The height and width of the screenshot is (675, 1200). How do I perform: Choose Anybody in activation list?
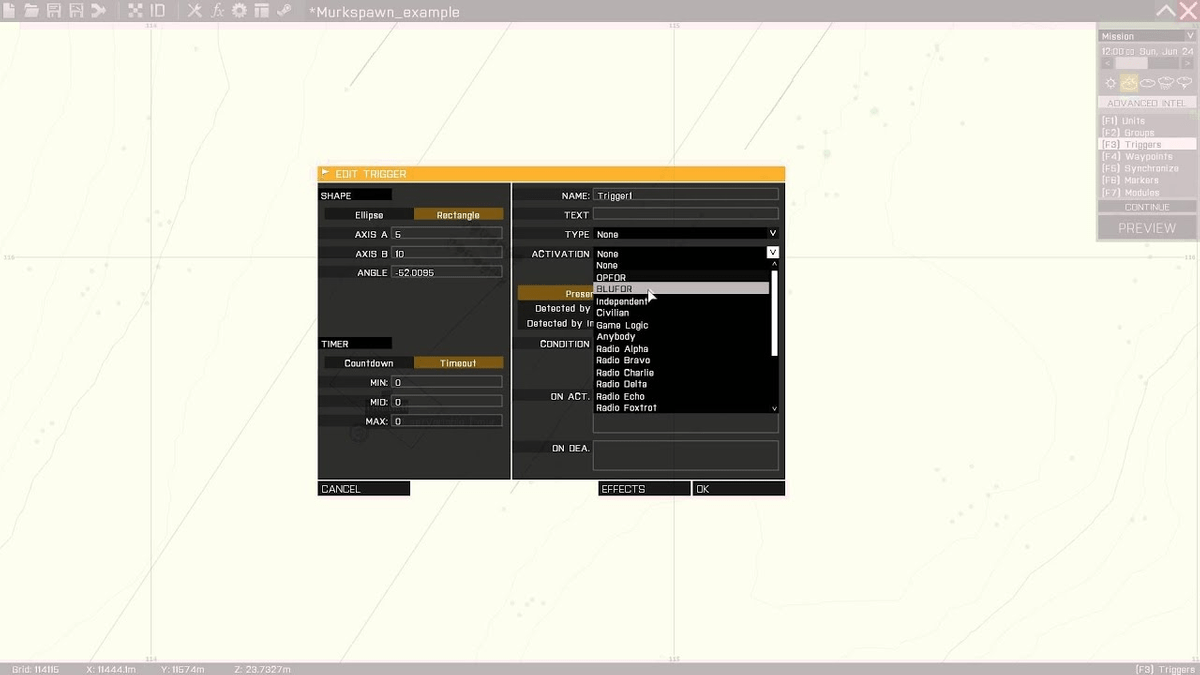[682, 337]
